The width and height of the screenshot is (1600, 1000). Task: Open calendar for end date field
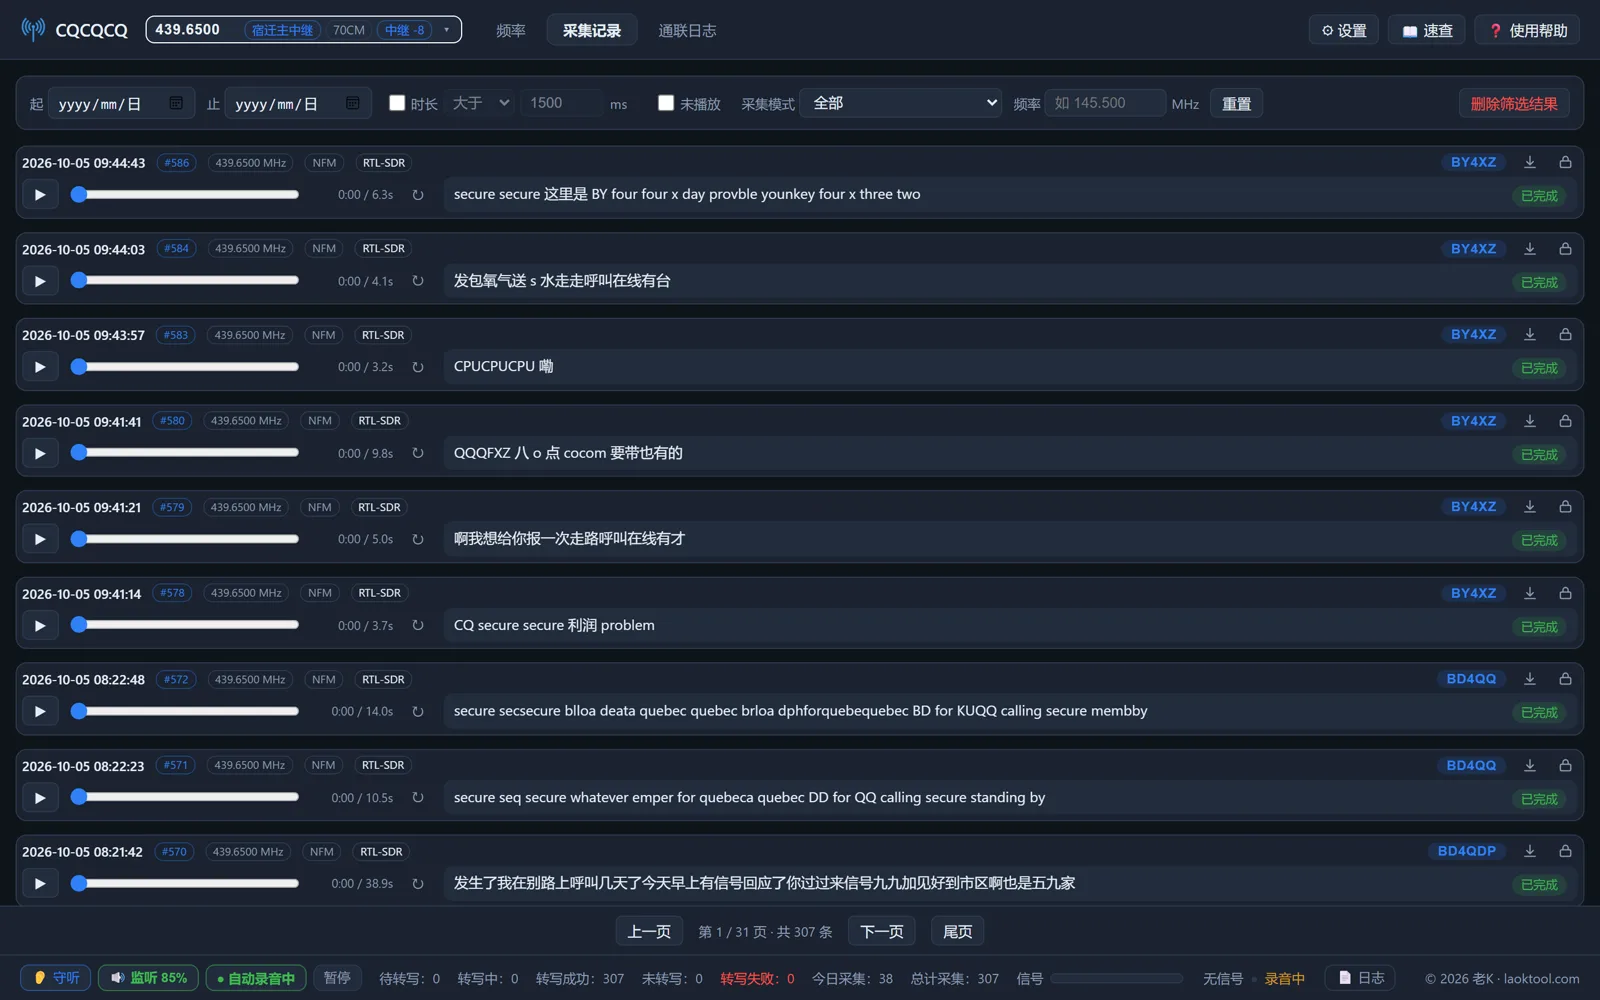pyautogui.click(x=353, y=103)
